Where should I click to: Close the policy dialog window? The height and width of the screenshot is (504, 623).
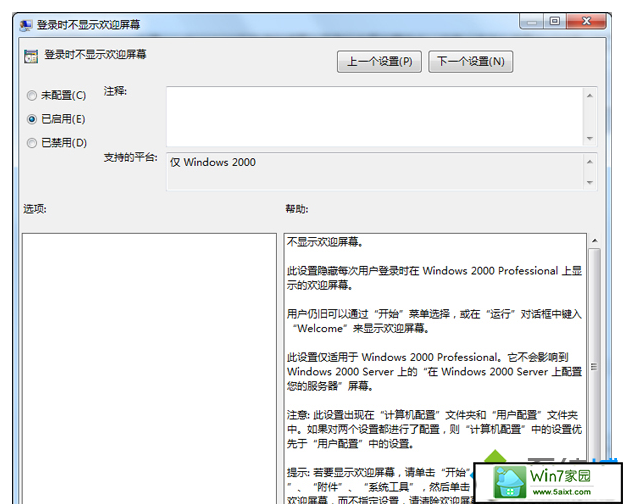[586, 21]
